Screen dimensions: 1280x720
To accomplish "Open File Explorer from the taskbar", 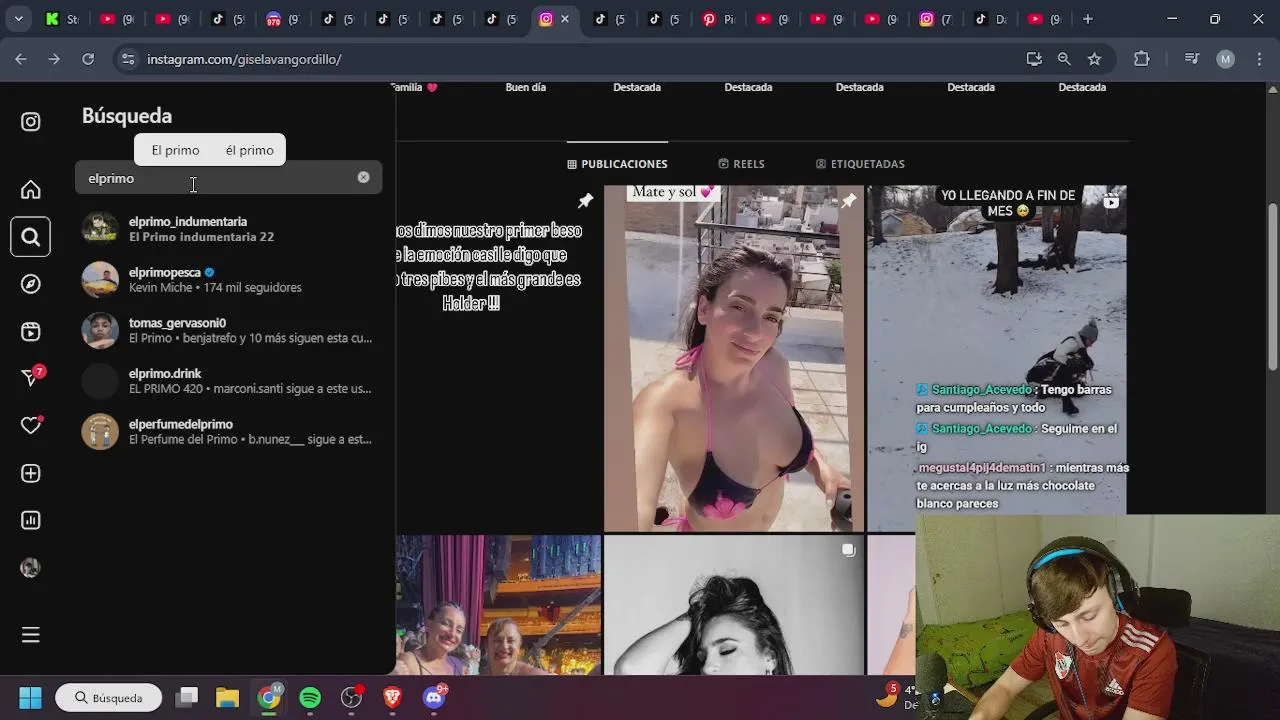I will click(x=228, y=697).
